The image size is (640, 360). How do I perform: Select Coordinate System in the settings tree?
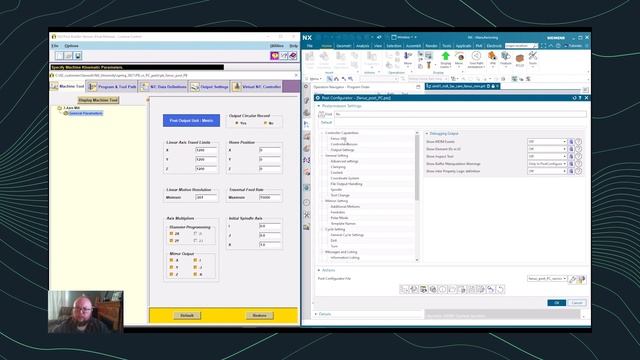pyautogui.click(x=345, y=178)
